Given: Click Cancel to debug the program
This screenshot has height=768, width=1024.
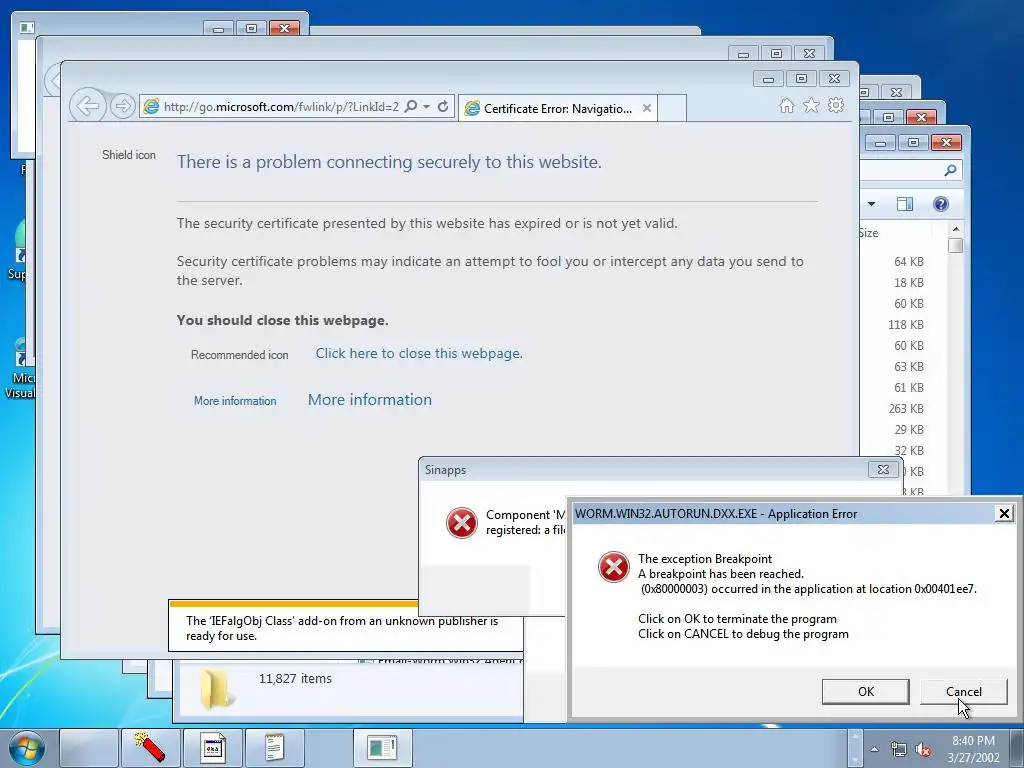Looking at the screenshot, I should (963, 692).
